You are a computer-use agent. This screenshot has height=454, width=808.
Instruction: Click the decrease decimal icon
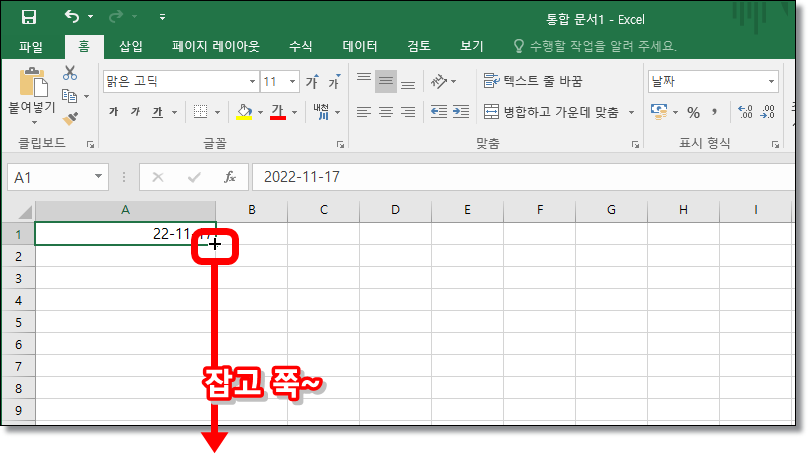tap(768, 111)
